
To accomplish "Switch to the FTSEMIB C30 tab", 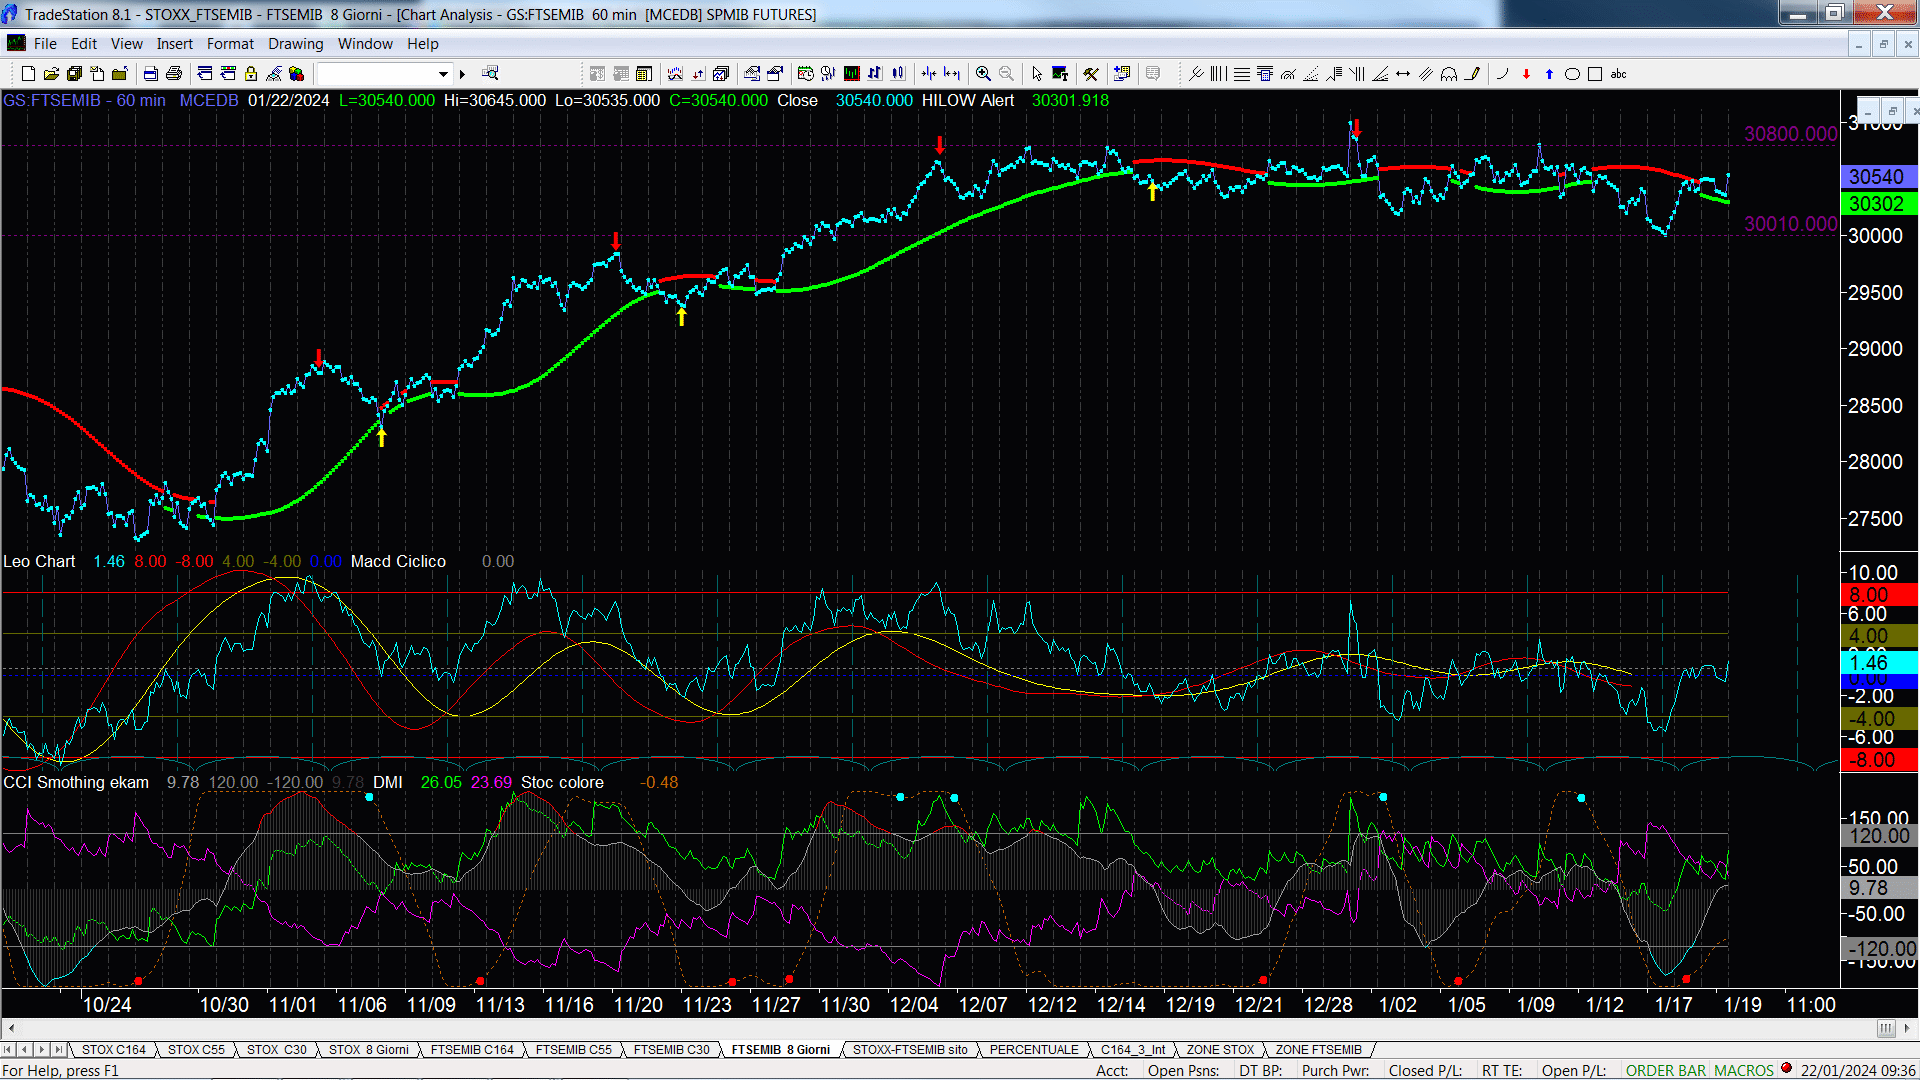I will pyautogui.click(x=672, y=1050).
